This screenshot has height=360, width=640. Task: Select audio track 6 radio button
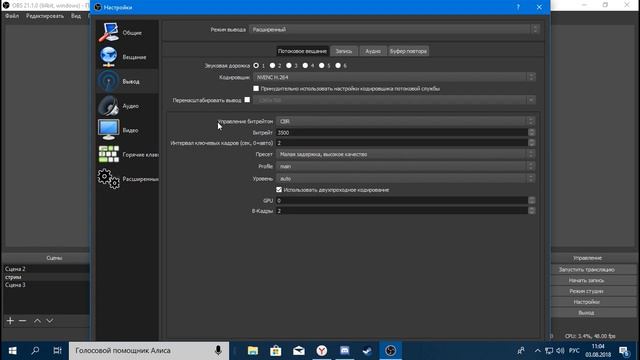point(338,65)
